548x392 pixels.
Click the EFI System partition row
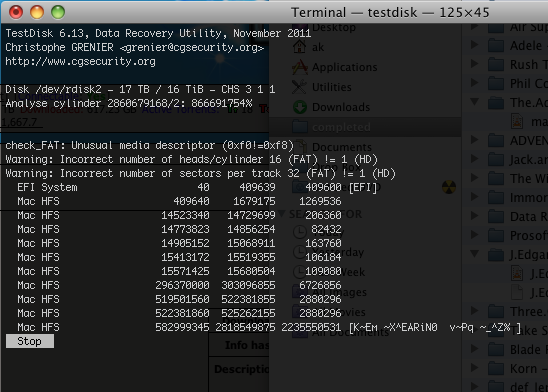click(197, 188)
